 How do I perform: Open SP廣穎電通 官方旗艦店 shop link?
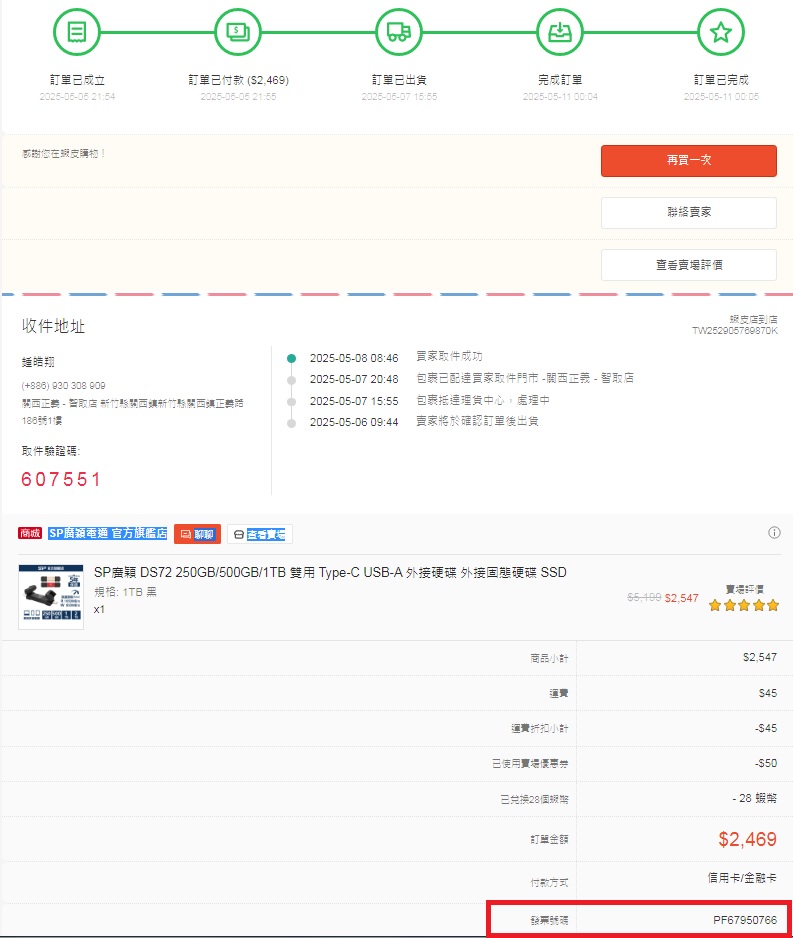pyautogui.click(x=108, y=534)
